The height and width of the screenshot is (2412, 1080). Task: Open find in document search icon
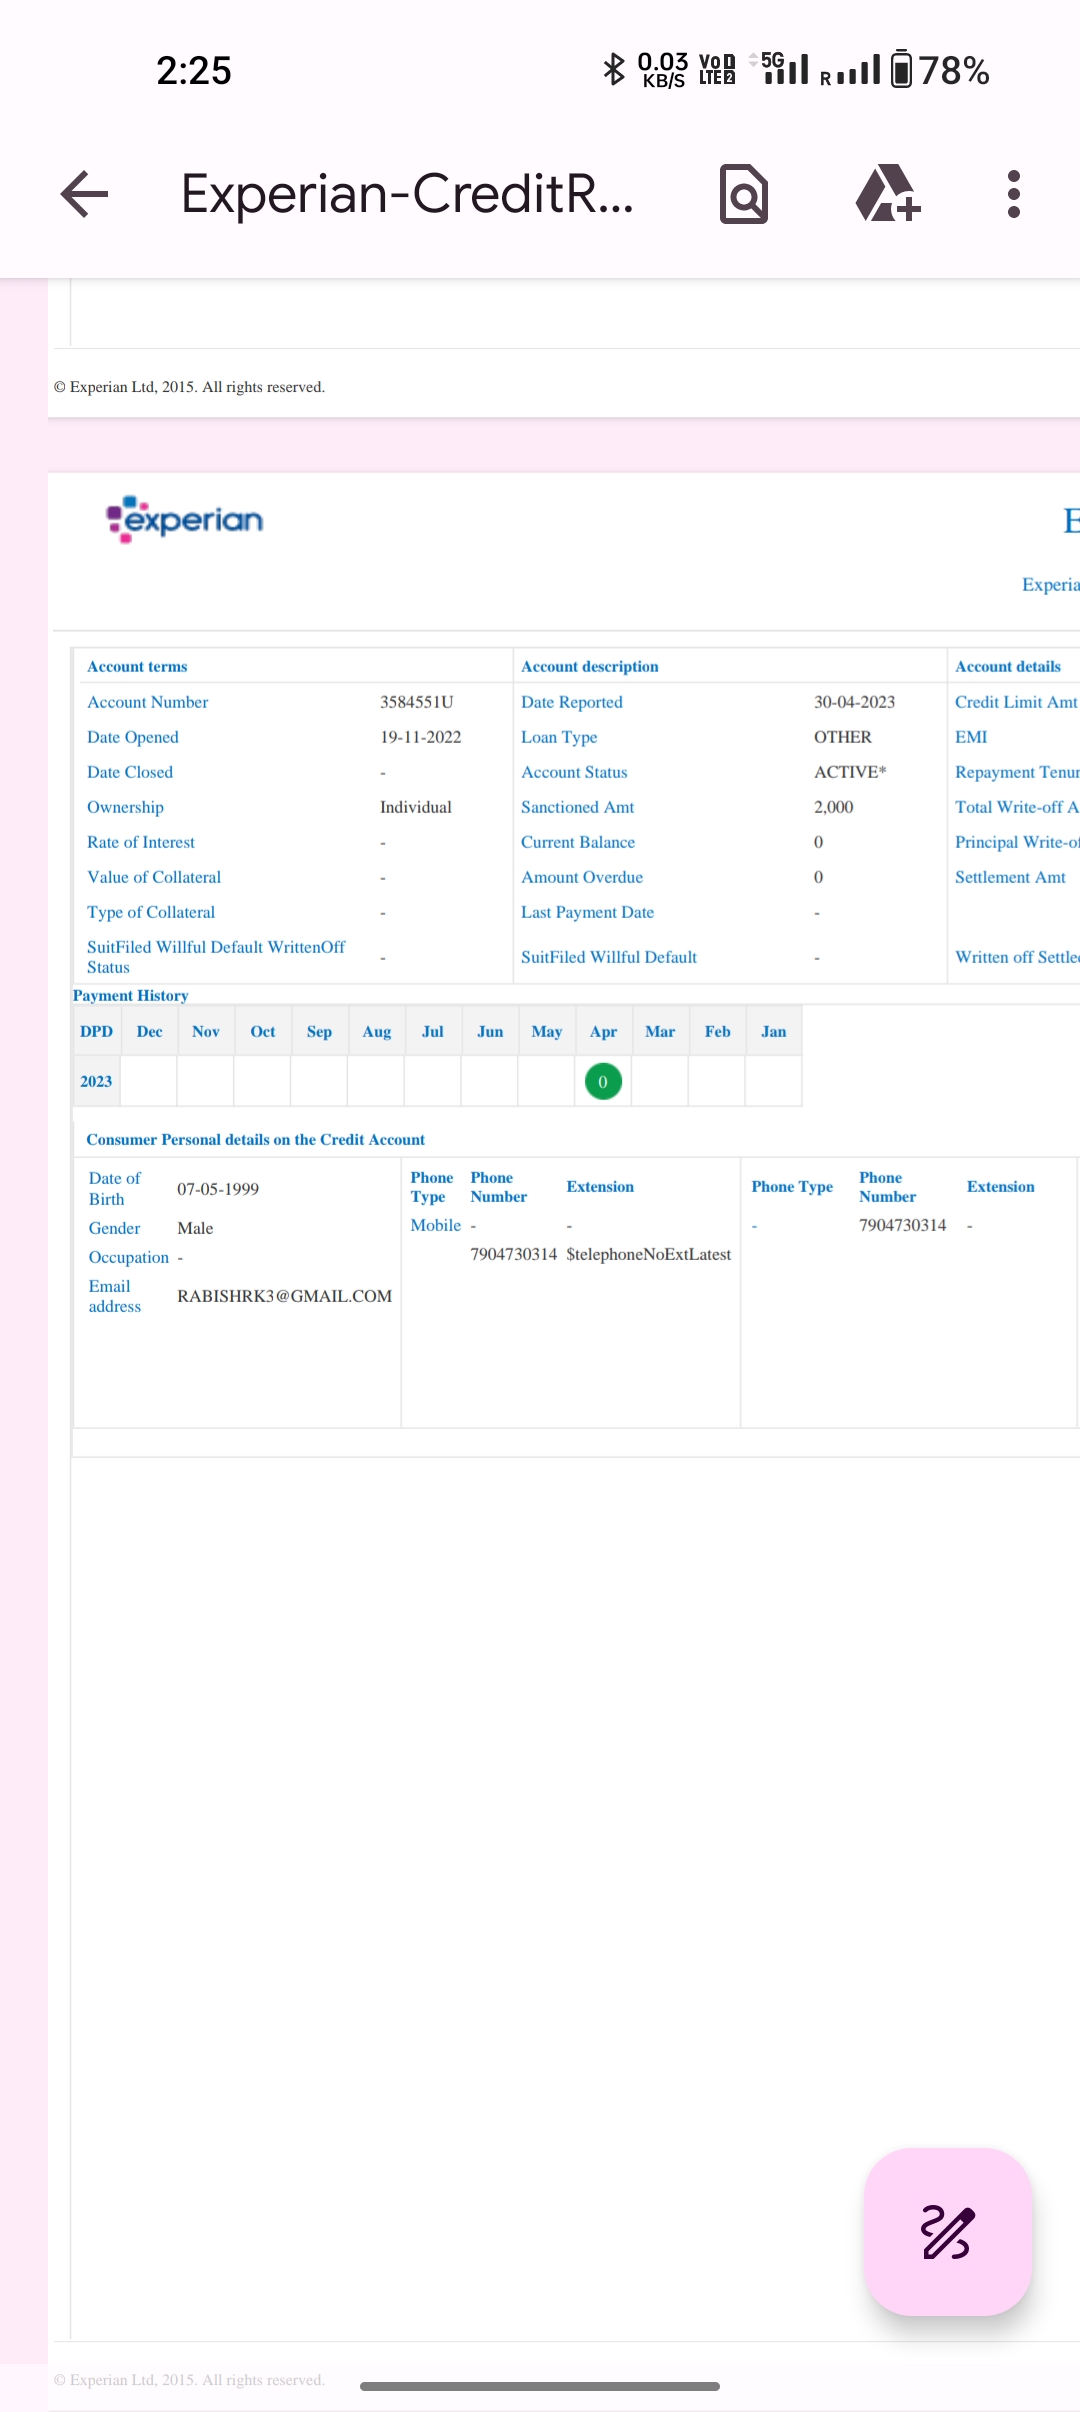click(x=744, y=194)
